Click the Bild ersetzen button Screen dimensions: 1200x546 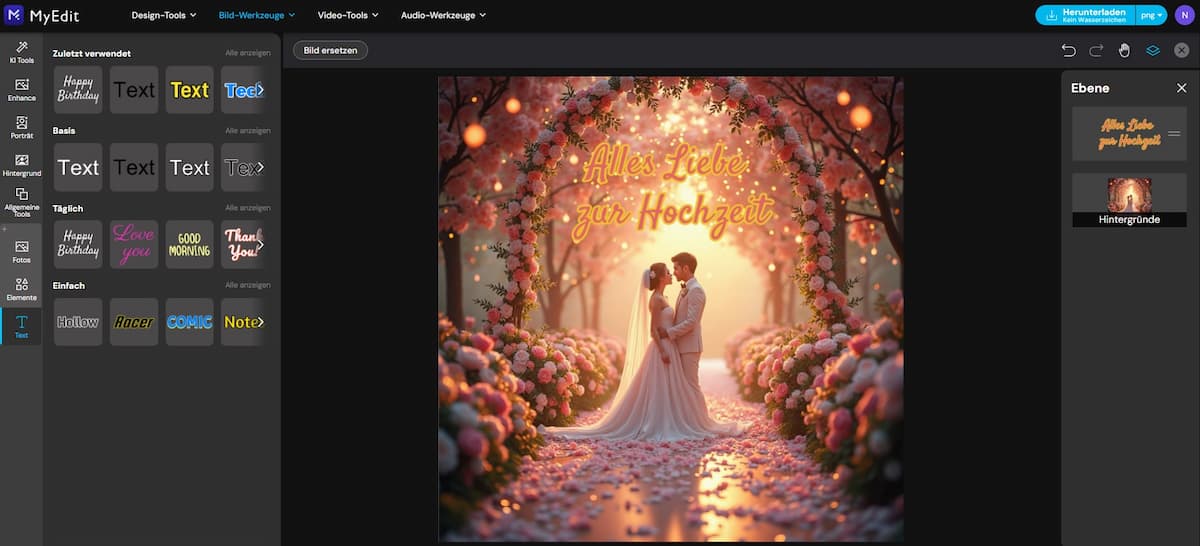tap(330, 50)
